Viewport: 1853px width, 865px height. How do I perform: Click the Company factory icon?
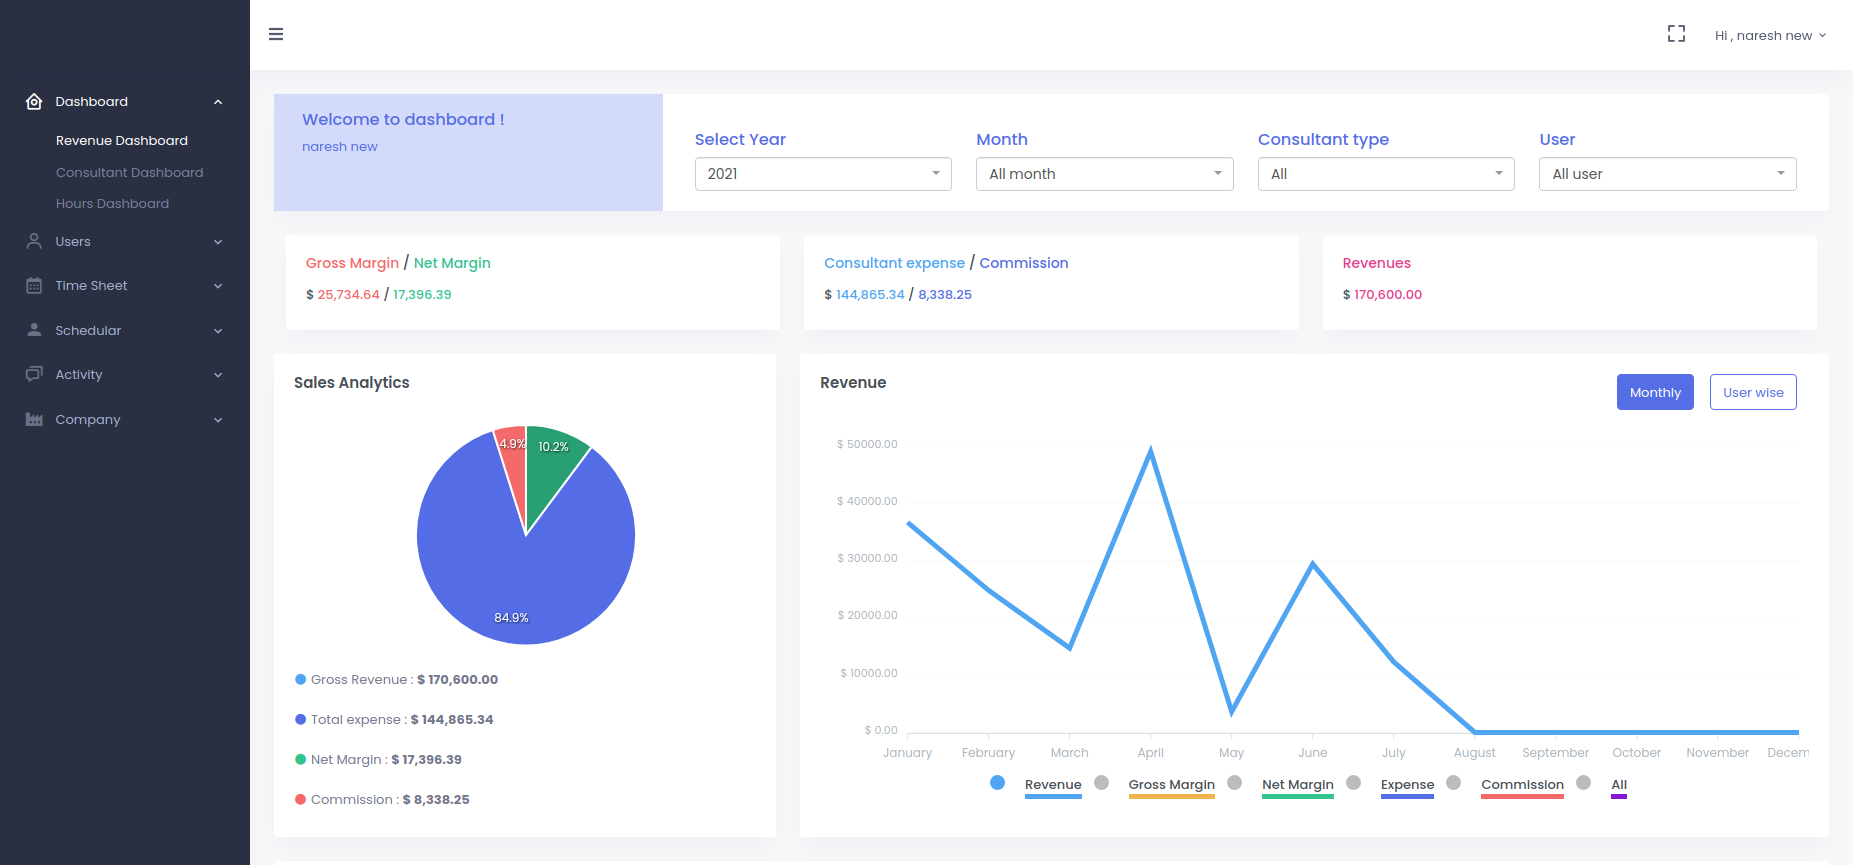tap(34, 420)
